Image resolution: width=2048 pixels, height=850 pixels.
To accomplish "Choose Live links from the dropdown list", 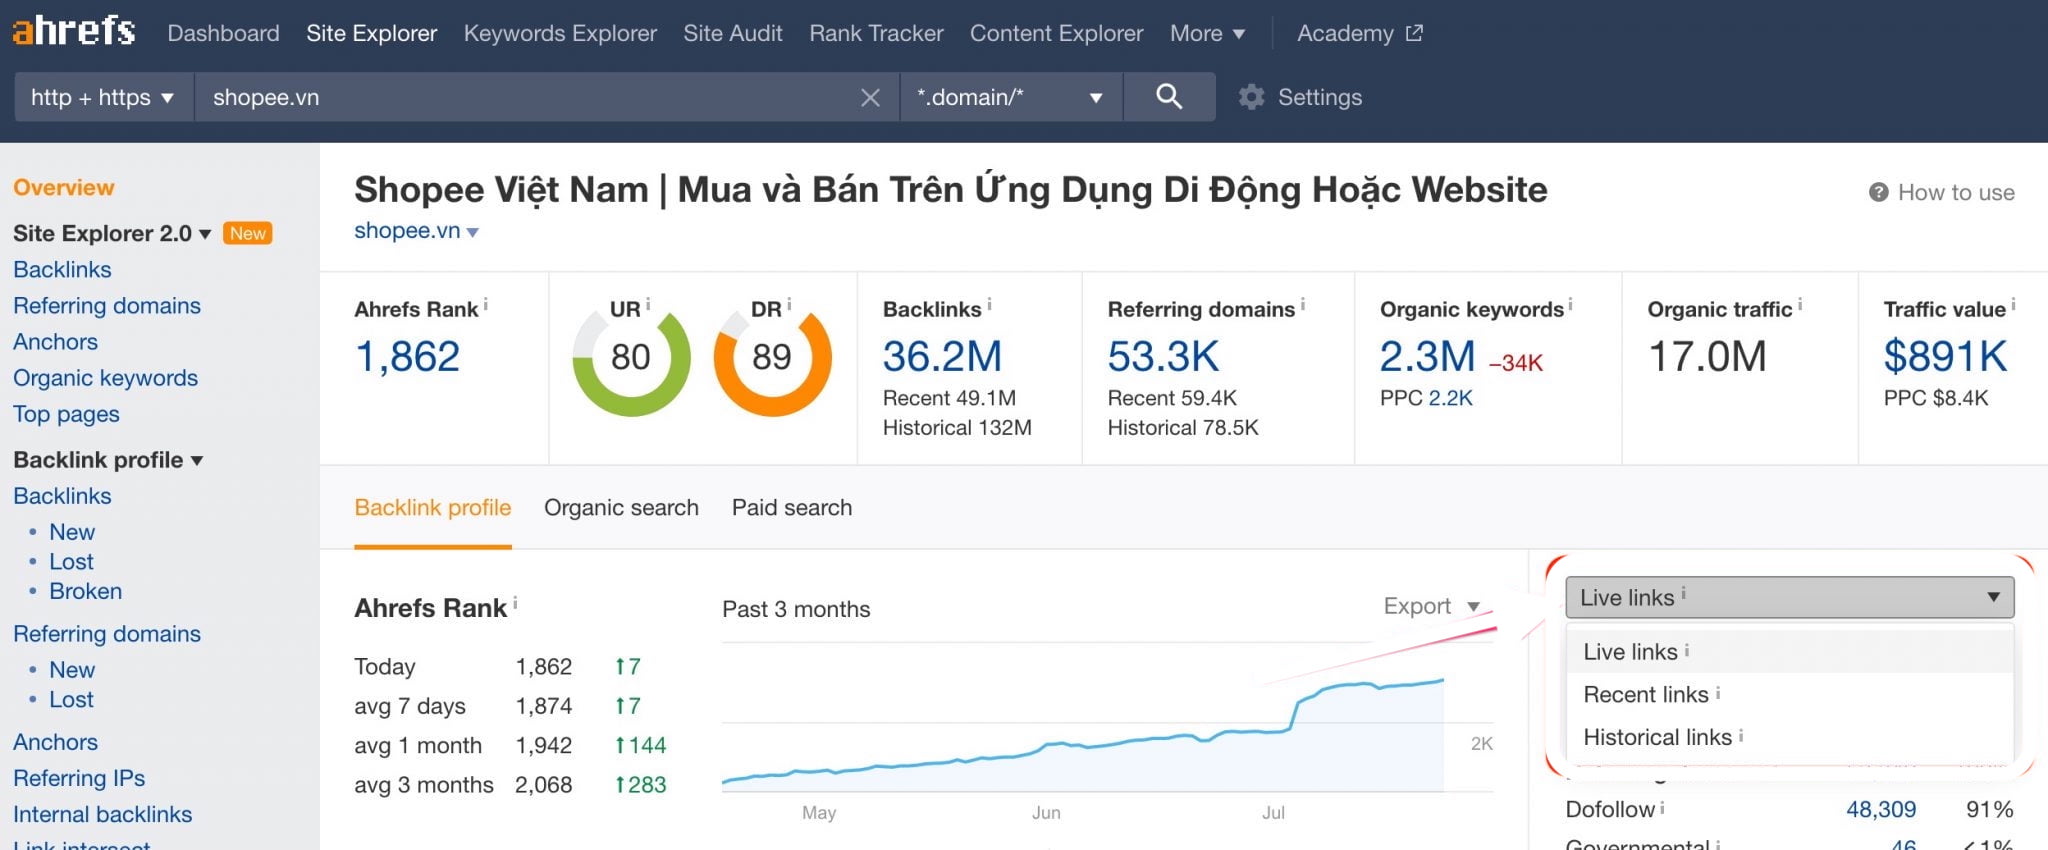I will pos(1789,651).
